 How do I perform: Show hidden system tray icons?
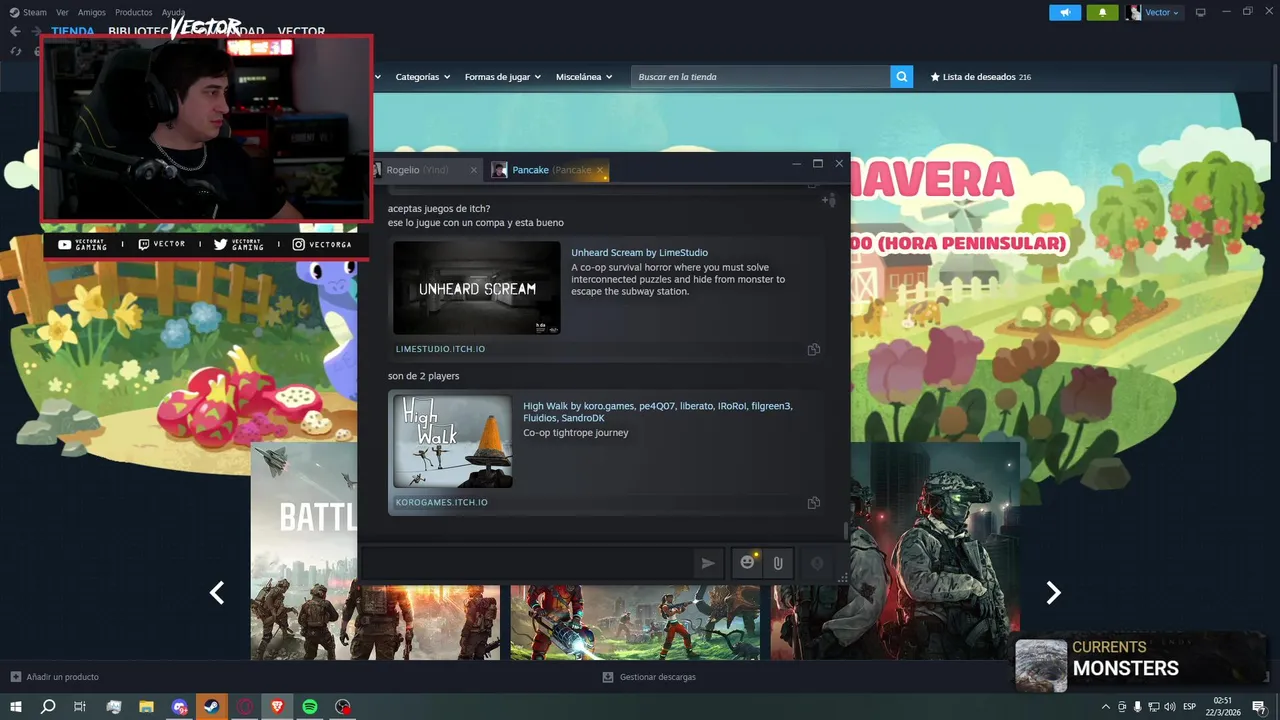pos(1105,707)
